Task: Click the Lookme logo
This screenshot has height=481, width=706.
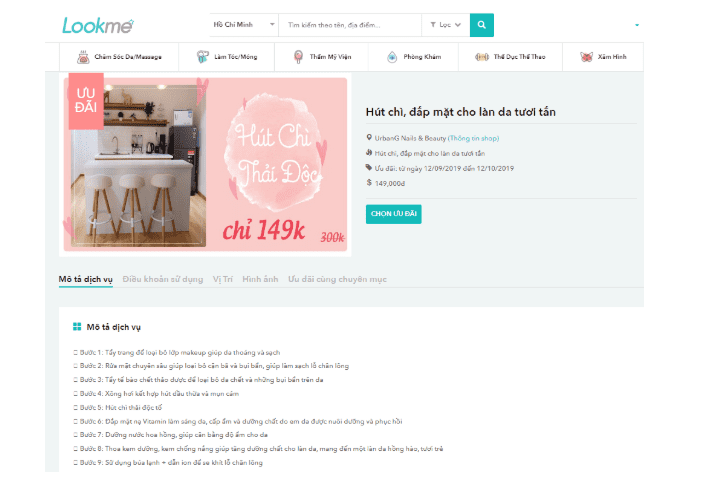Action: click(x=98, y=26)
